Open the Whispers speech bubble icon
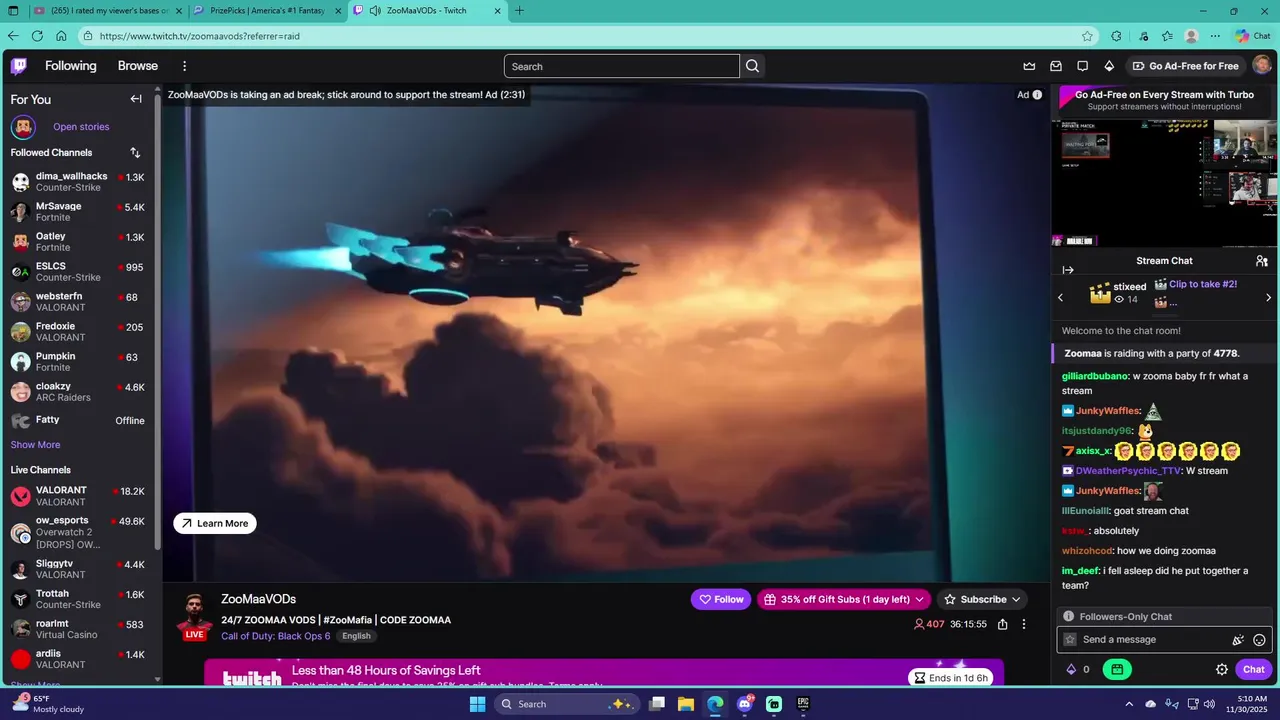This screenshot has width=1280, height=720. point(1082,66)
